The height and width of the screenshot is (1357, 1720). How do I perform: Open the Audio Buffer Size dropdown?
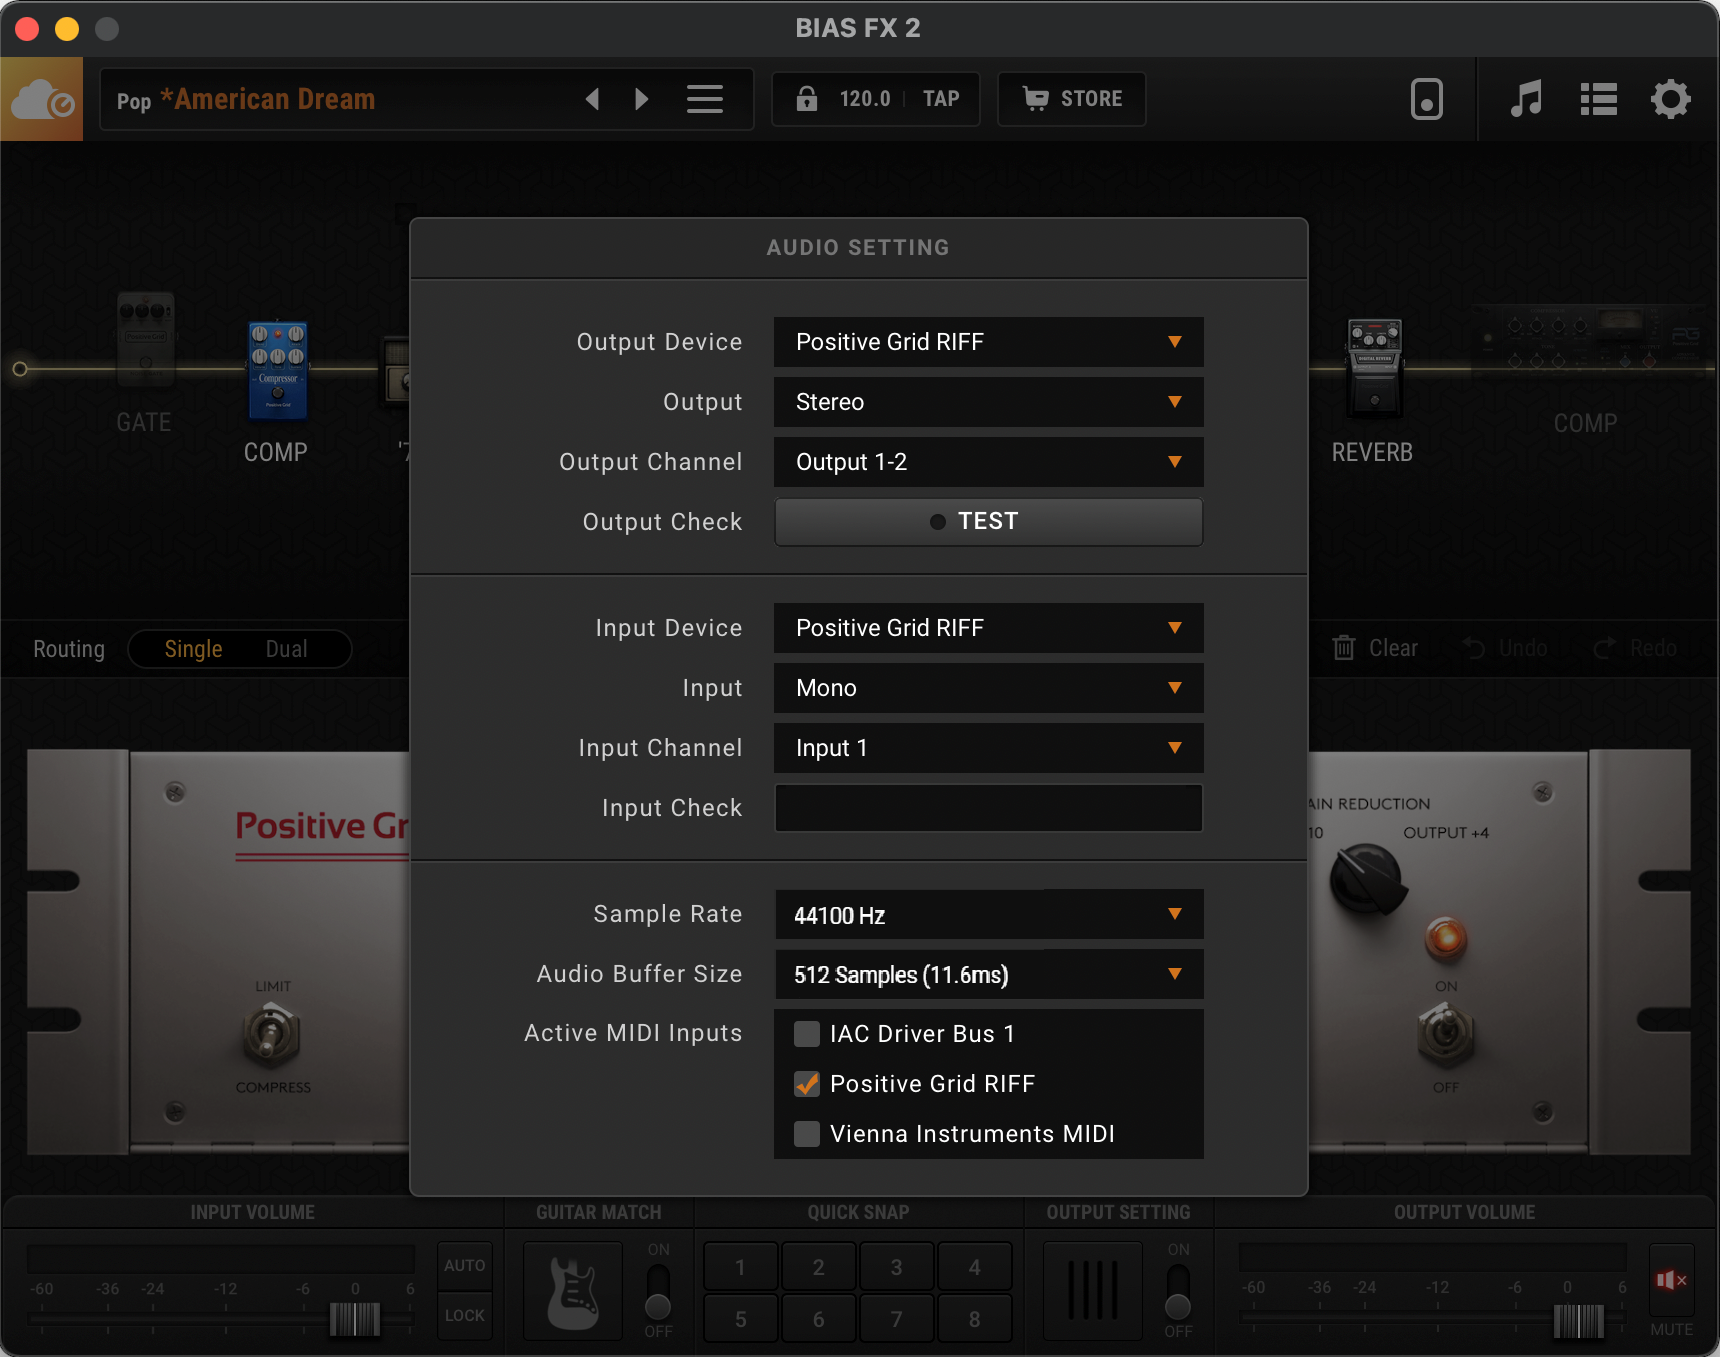tap(989, 974)
